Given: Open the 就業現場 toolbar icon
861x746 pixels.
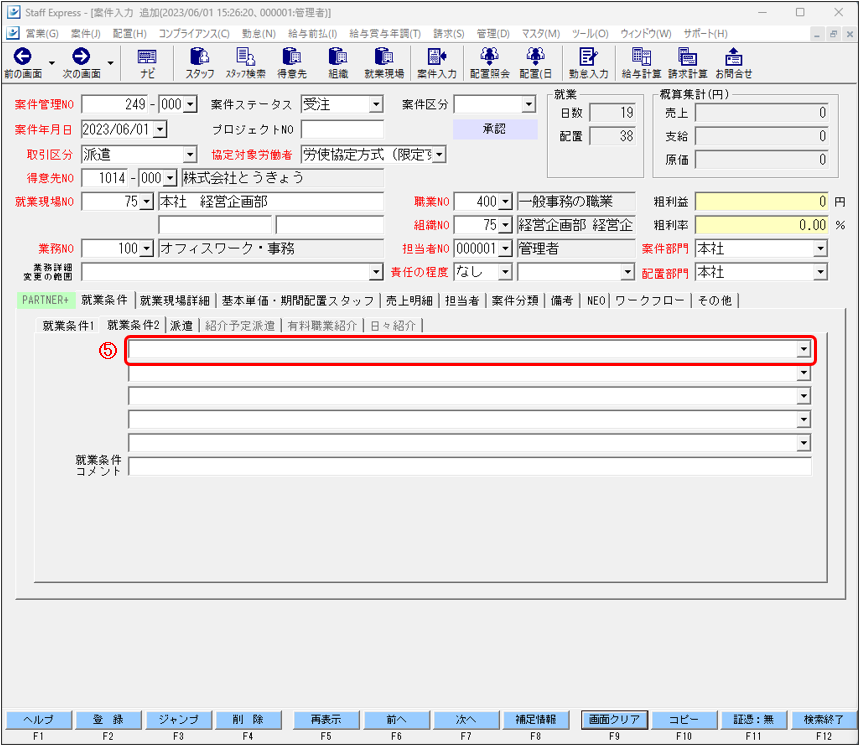Looking at the screenshot, I should (x=384, y=57).
